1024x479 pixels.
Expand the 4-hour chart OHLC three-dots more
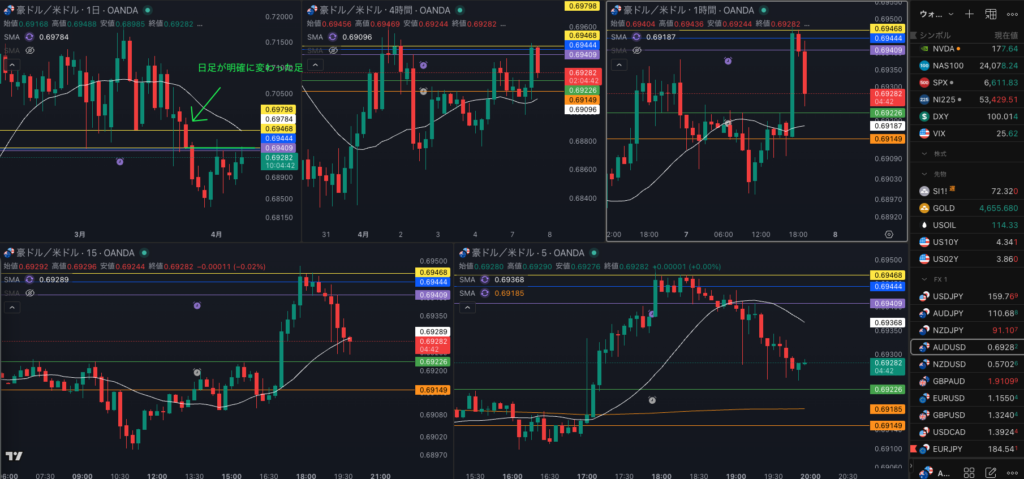point(502,24)
